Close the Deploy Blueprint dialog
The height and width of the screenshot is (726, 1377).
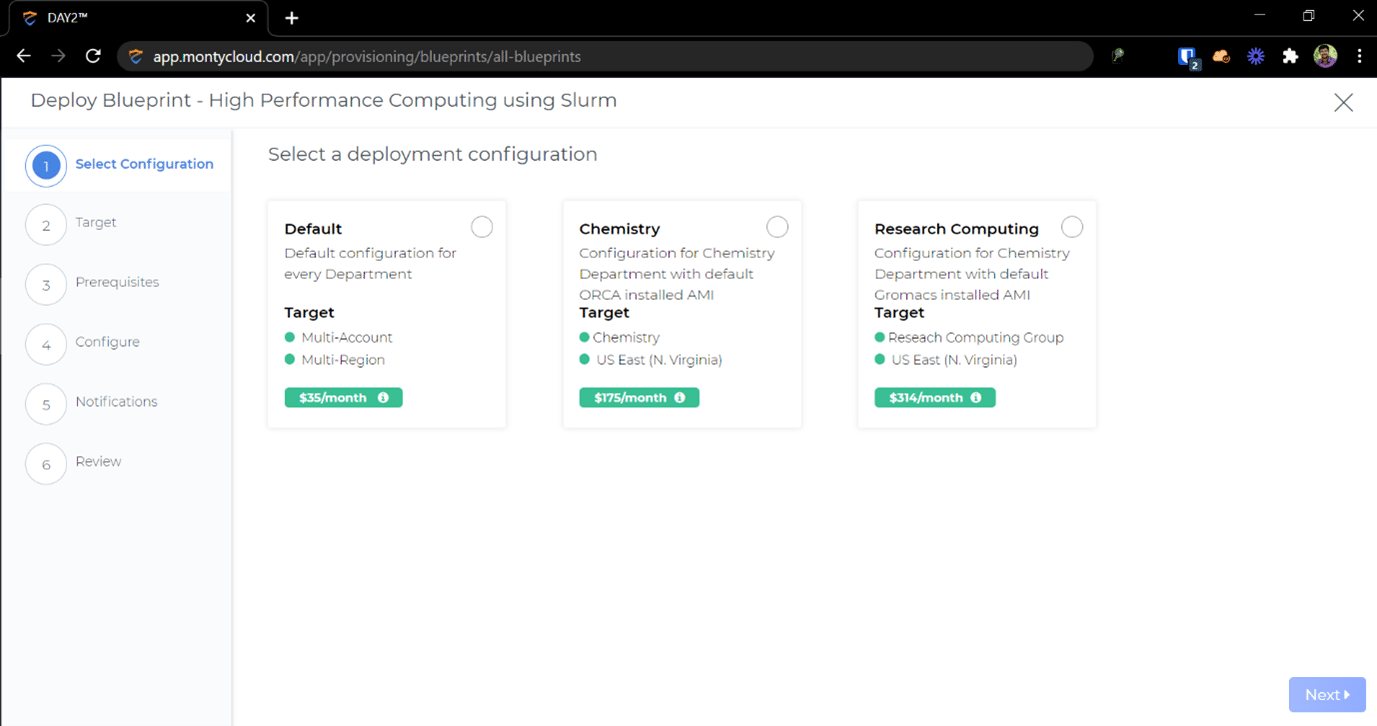click(x=1343, y=102)
